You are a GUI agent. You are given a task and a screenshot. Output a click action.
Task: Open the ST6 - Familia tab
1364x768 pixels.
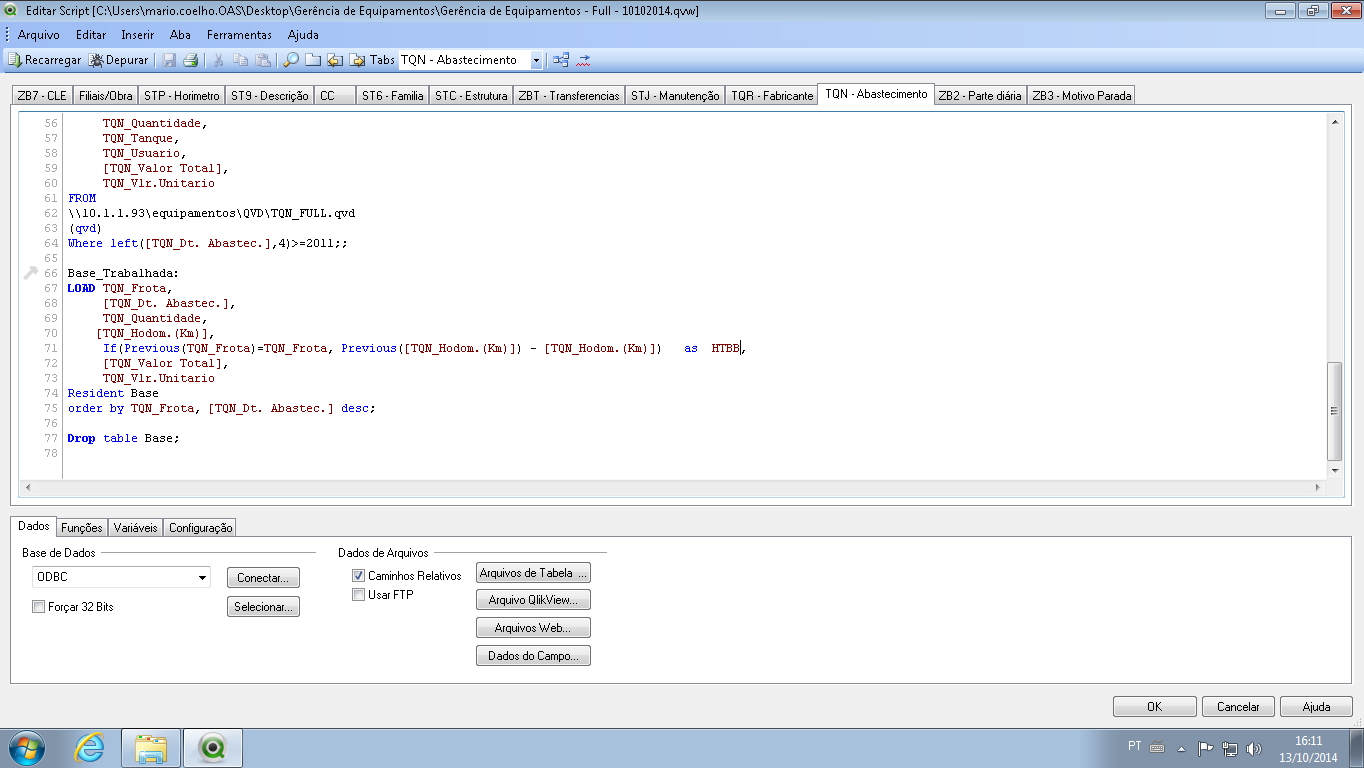click(393, 96)
